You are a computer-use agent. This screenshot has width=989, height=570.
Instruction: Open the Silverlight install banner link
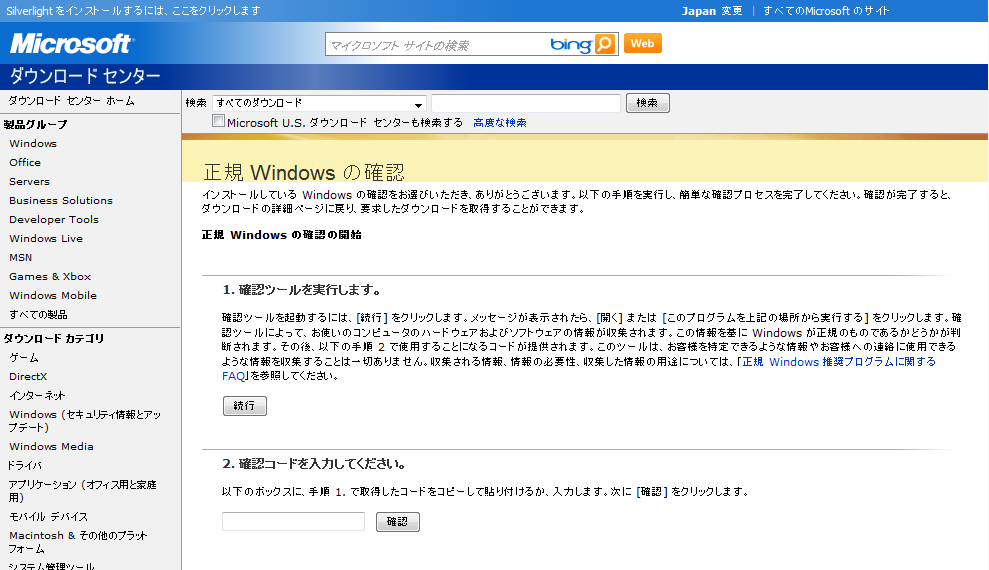[133, 11]
